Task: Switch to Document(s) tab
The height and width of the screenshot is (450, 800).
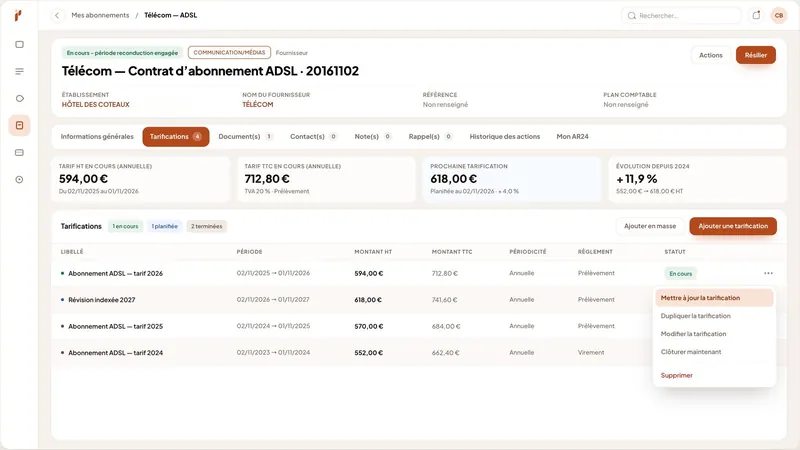Action: 245,137
